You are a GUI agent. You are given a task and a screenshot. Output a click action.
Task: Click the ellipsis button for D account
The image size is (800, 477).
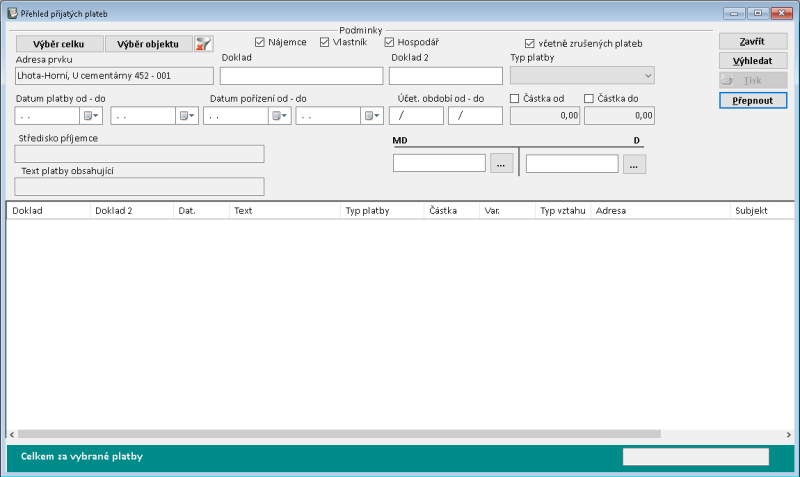pyautogui.click(x=634, y=163)
